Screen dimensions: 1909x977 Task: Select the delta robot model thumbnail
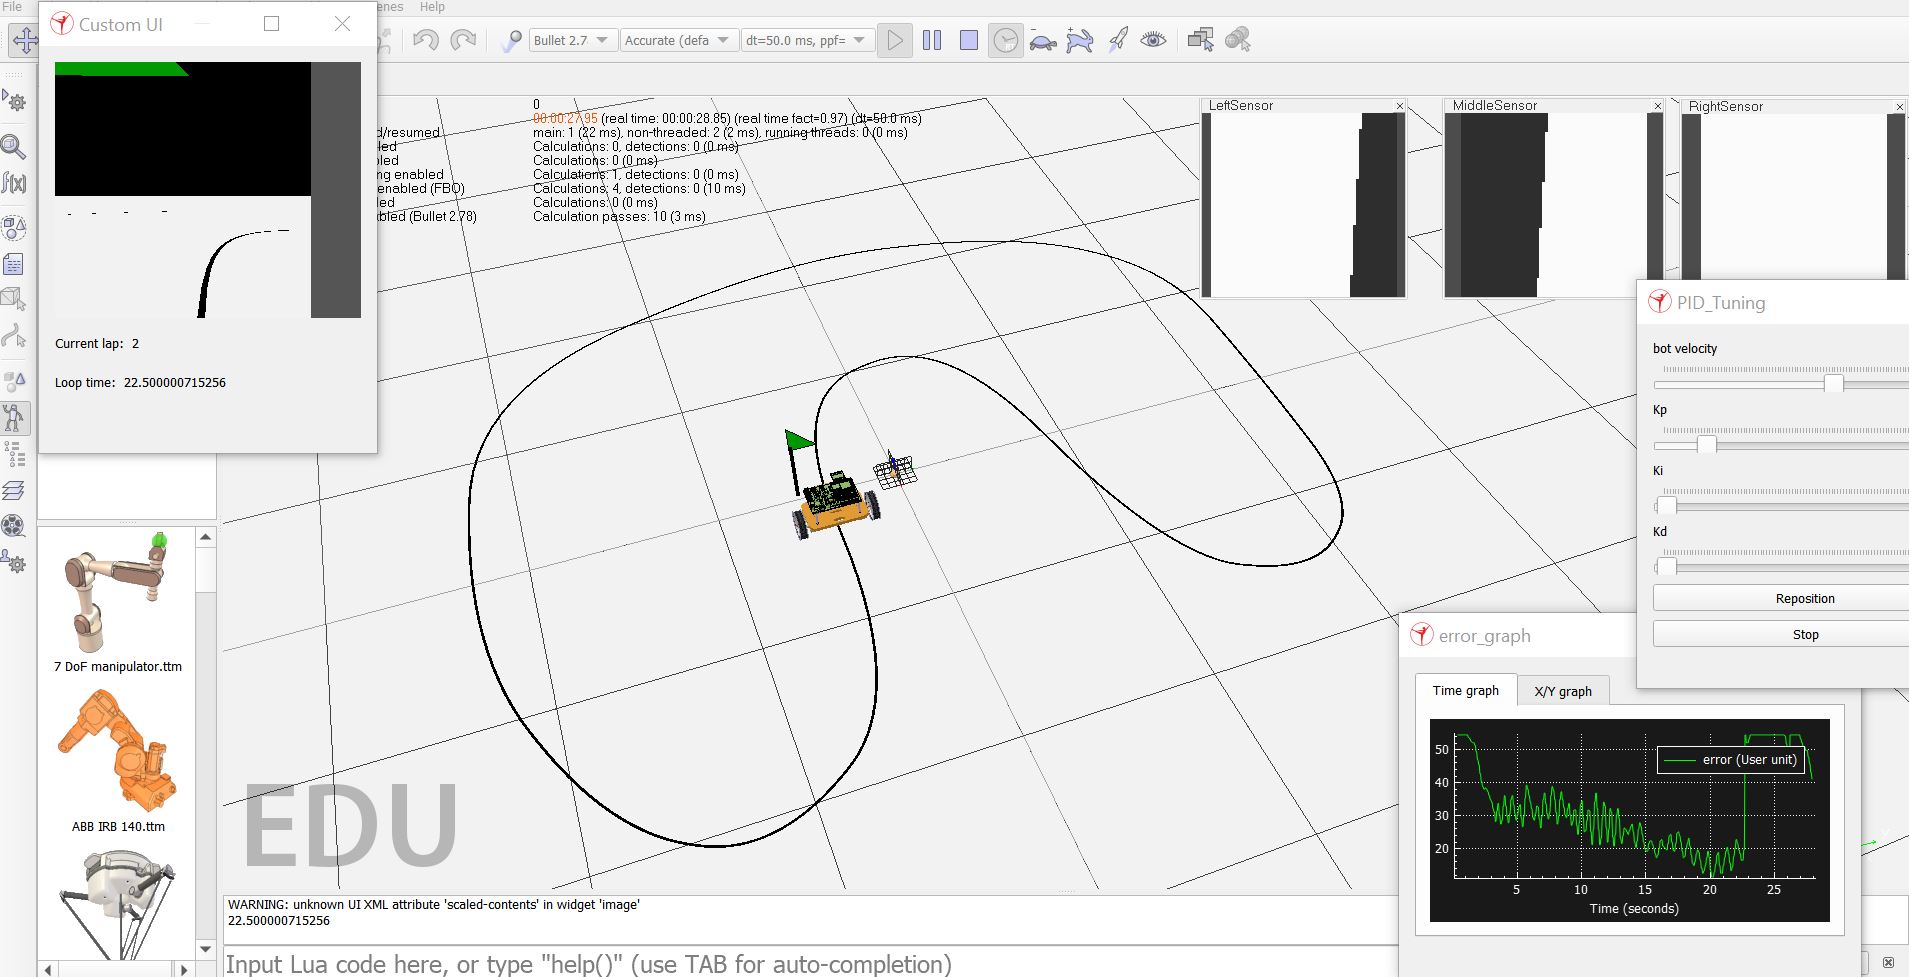point(118,905)
